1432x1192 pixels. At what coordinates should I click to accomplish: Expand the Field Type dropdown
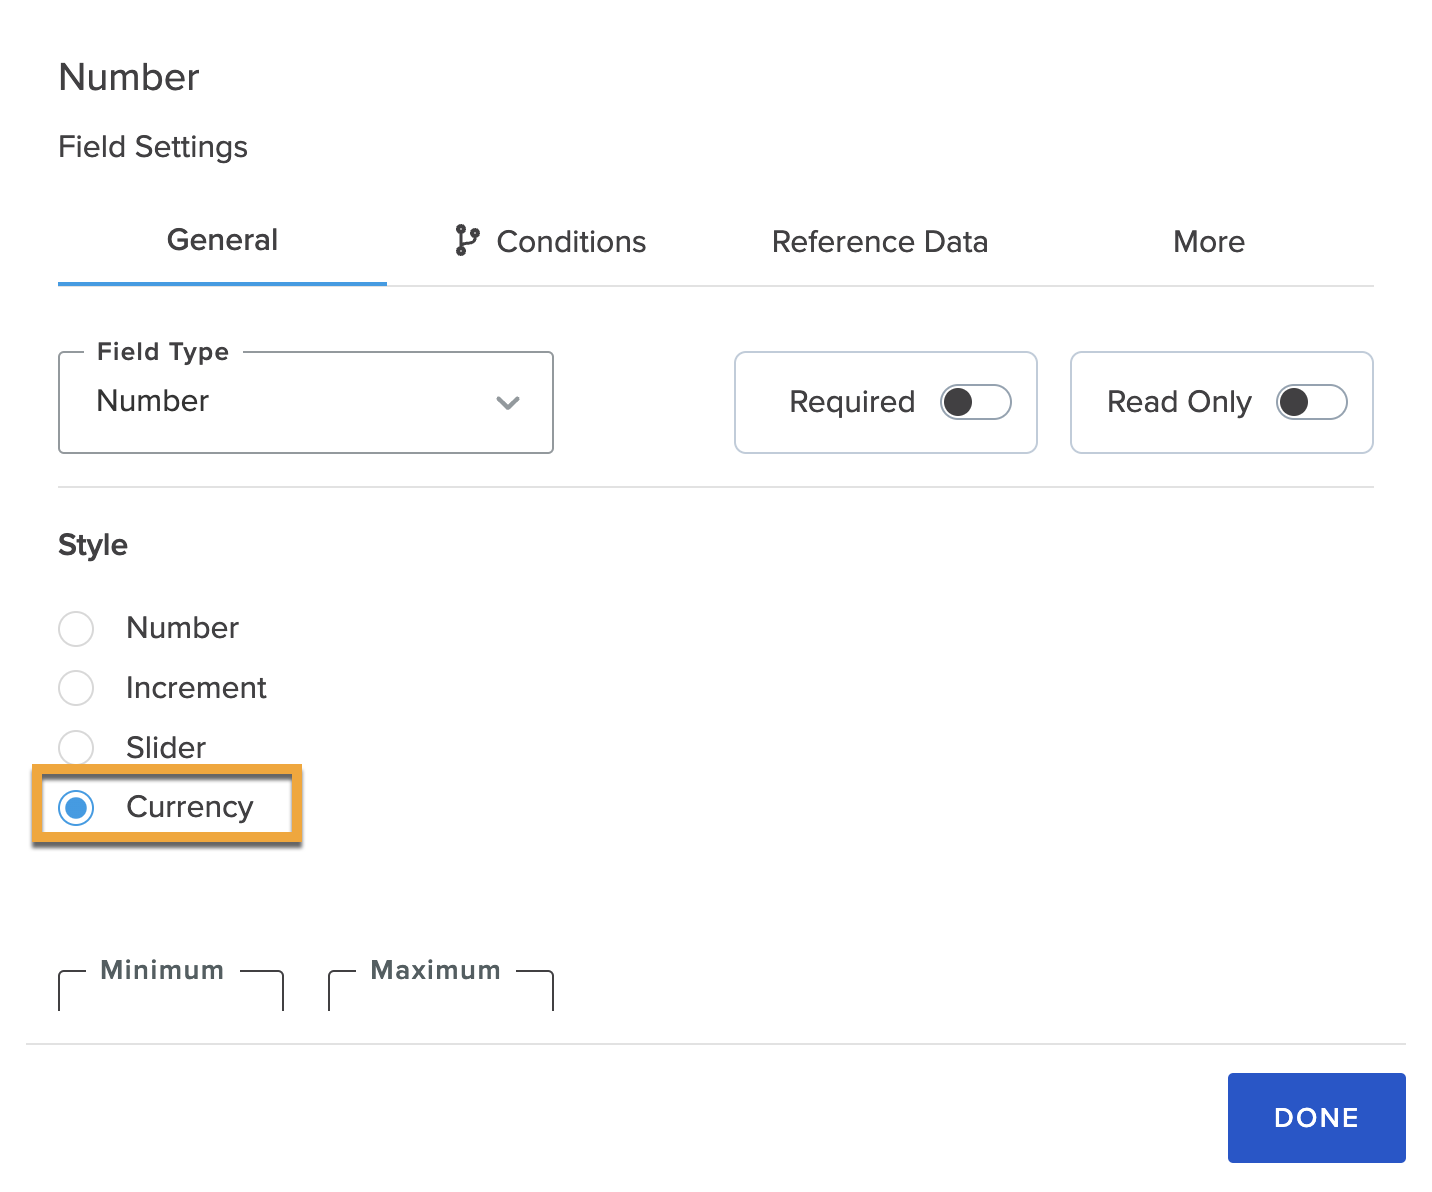306,402
